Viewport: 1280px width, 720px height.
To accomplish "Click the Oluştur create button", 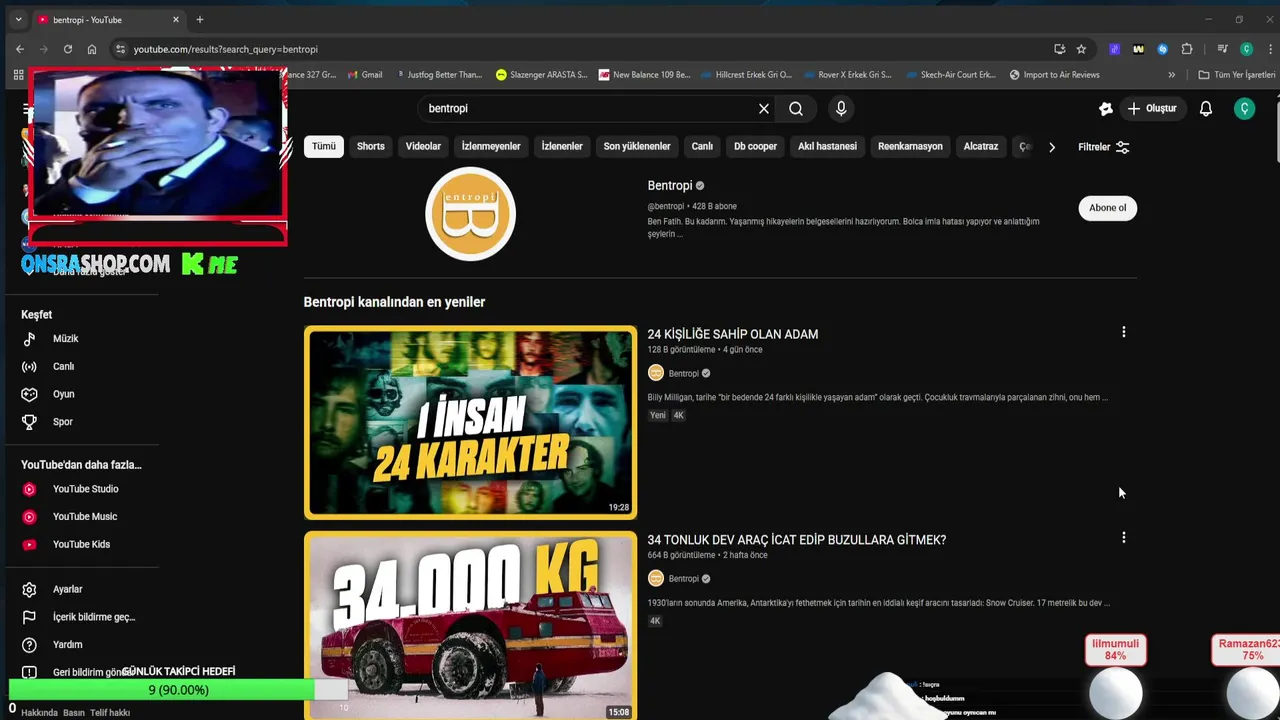I will click(x=1152, y=108).
